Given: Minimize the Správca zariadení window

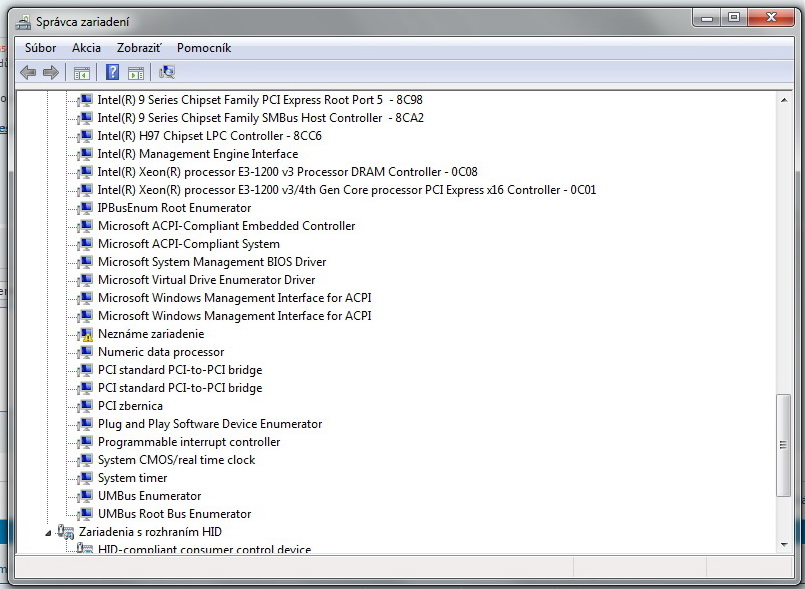Looking at the screenshot, I should click(707, 18).
